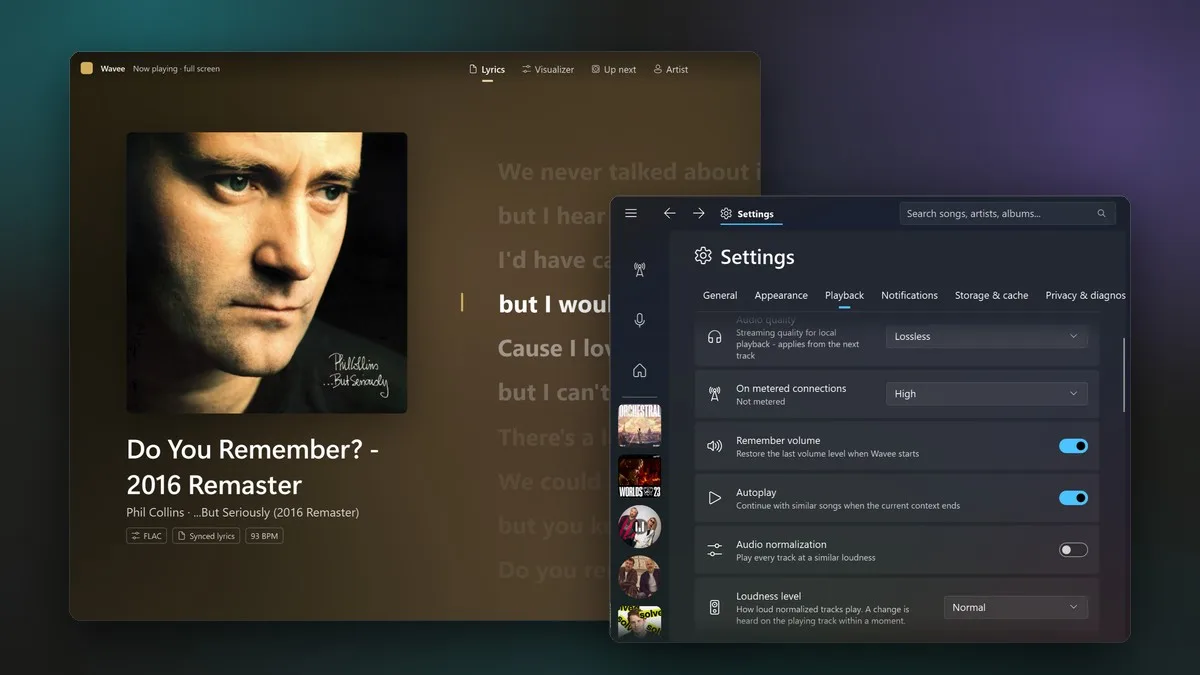
Task: Click highlighted lyric "but I woul"
Action: (554, 304)
